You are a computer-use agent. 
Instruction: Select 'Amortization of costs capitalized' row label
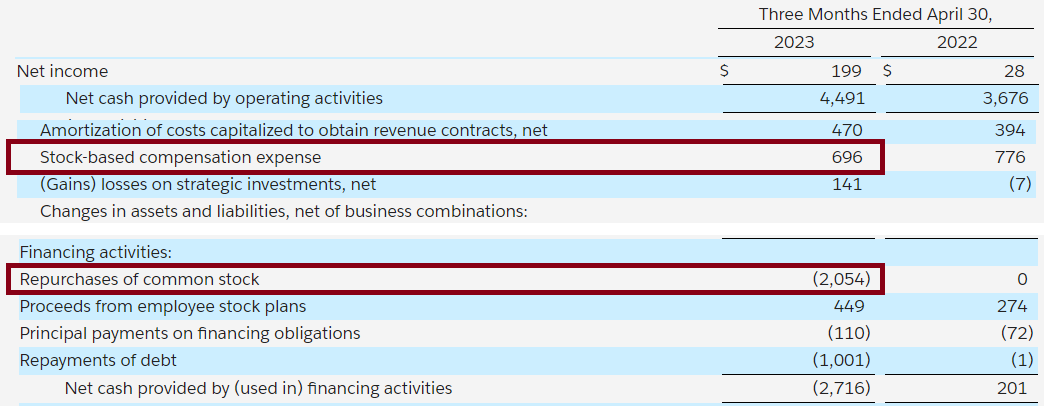point(293,130)
